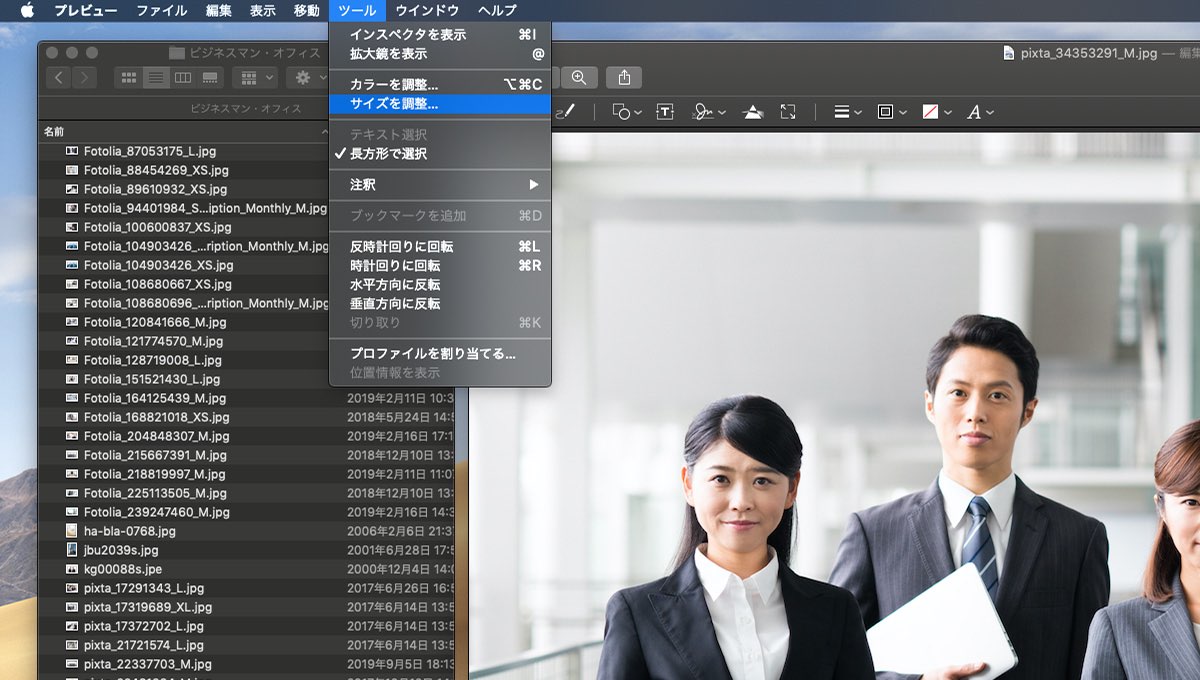Open the text style A dropdown
1200x680 pixels.
point(979,112)
